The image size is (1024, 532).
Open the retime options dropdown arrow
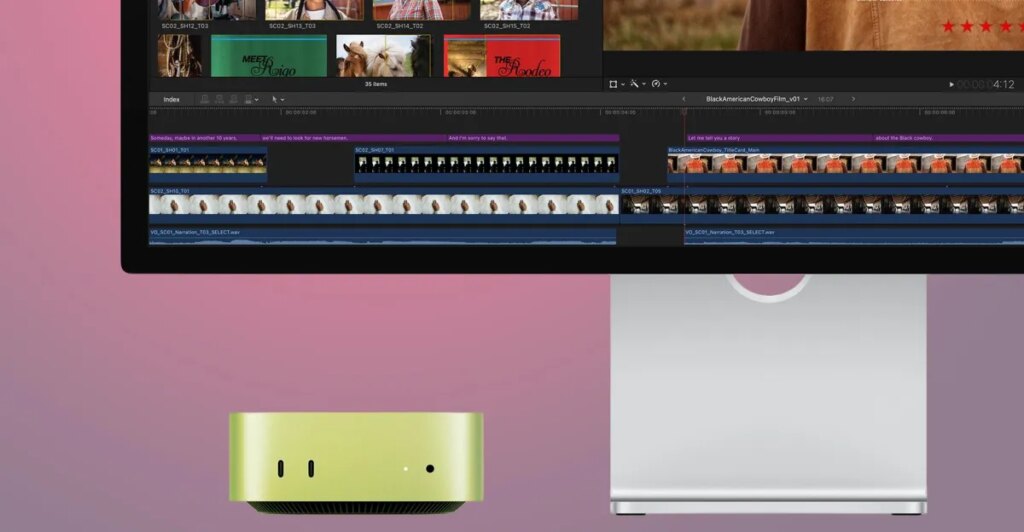coord(665,84)
